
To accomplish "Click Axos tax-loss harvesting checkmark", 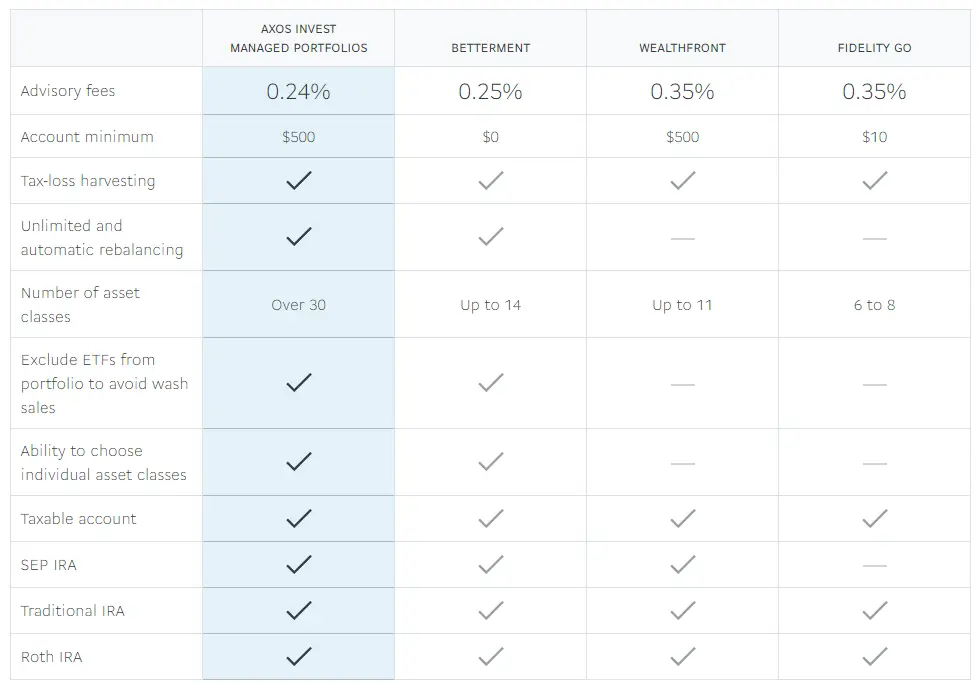I will tap(298, 181).
